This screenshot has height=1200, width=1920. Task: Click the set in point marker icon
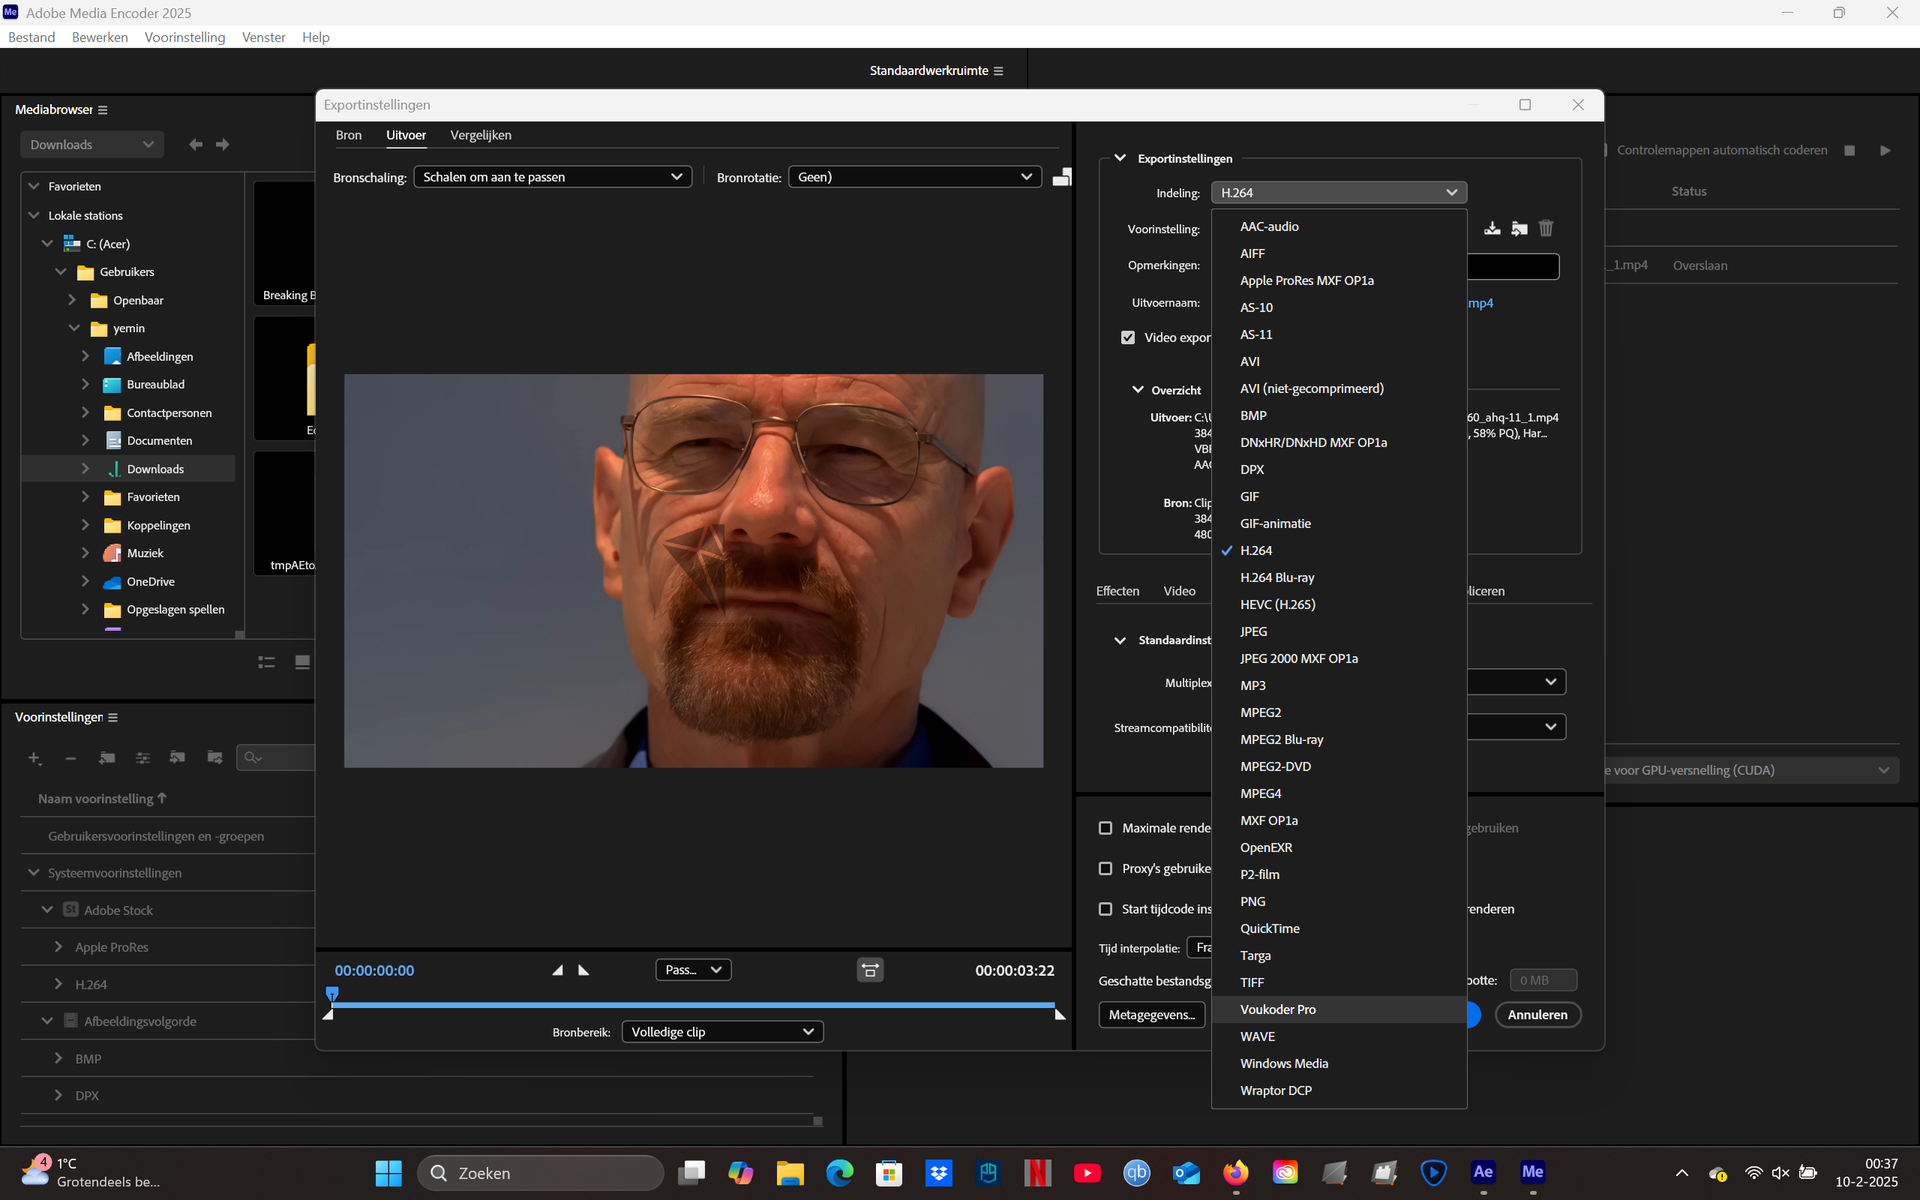(558, 970)
